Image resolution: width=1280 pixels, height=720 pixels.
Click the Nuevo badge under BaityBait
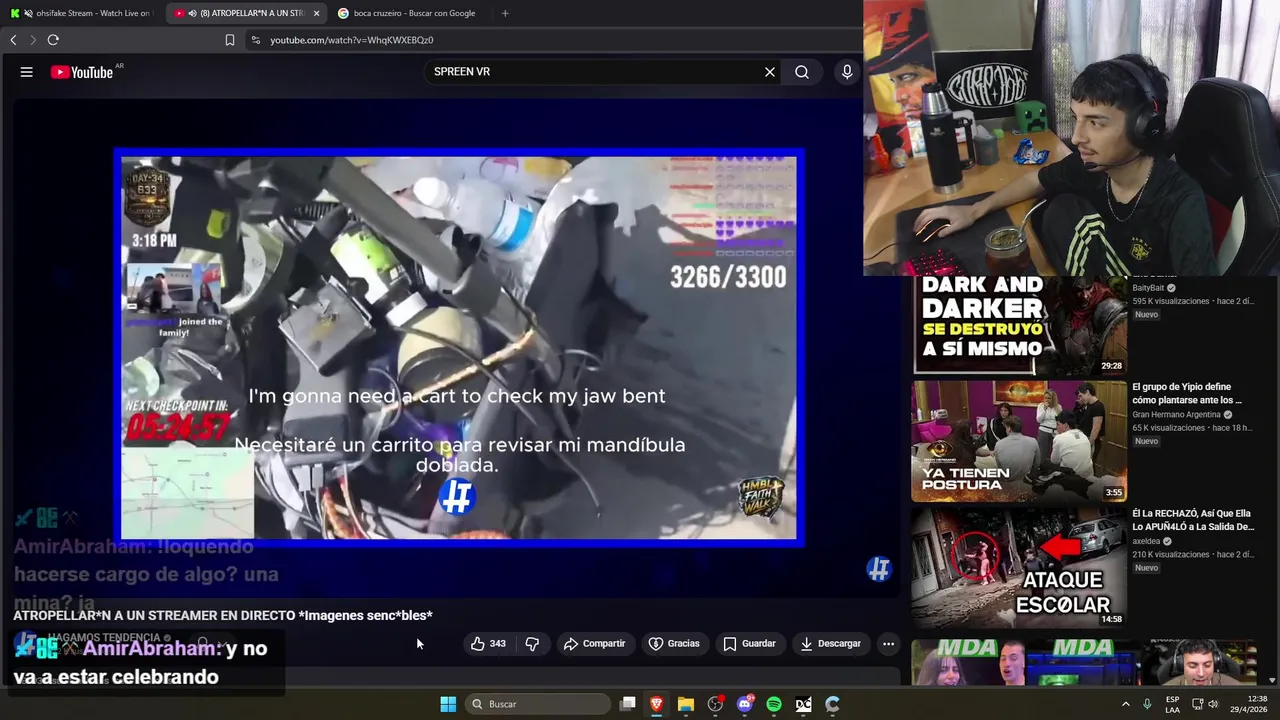1146,314
